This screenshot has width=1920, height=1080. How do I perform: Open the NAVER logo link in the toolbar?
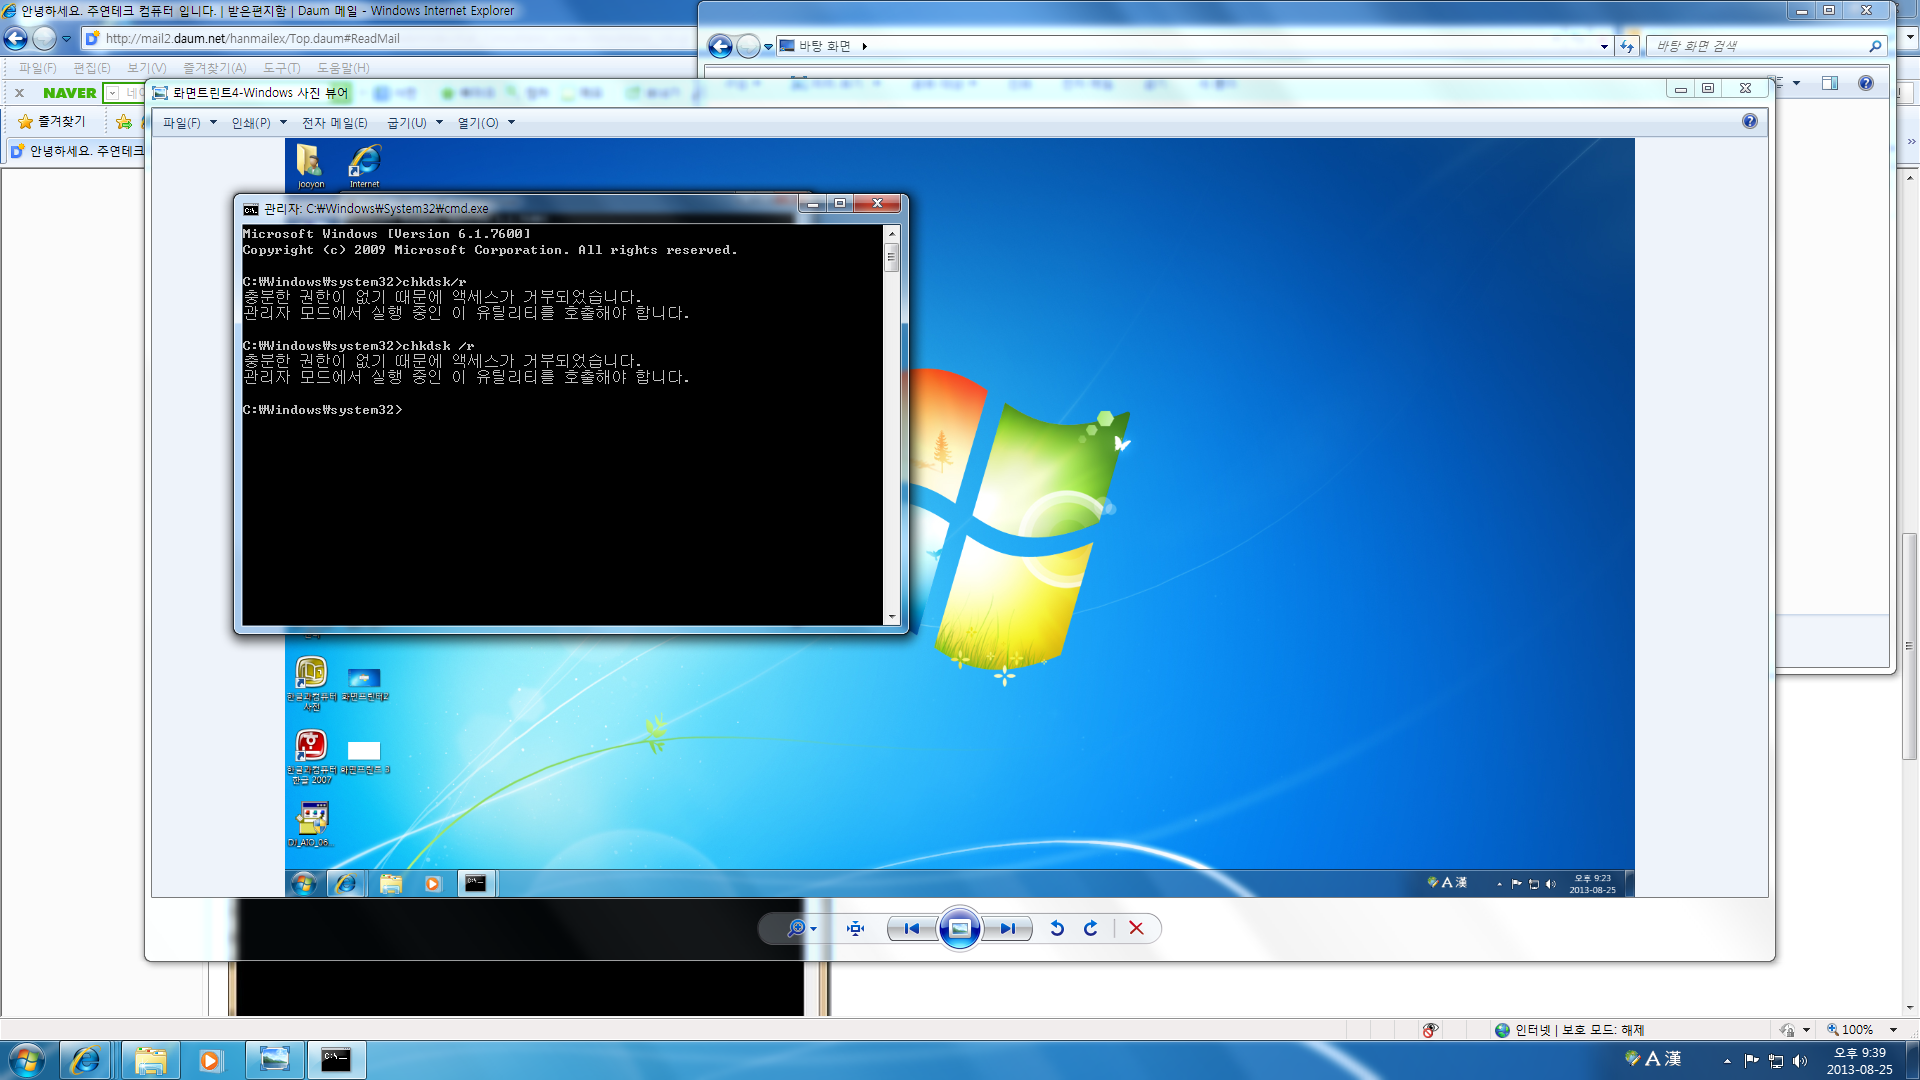click(70, 93)
